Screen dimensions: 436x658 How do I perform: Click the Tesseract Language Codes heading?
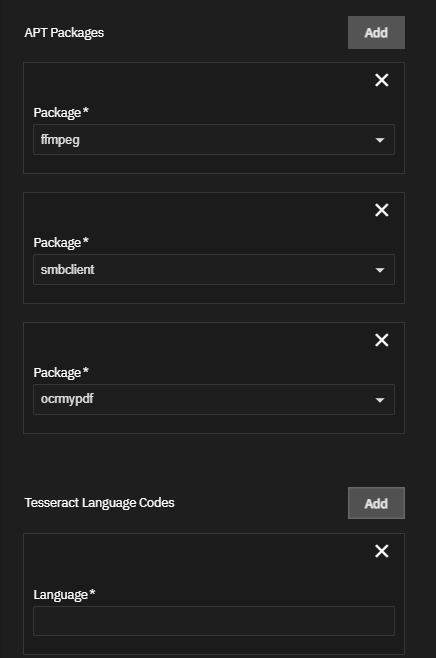click(x=99, y=503)
